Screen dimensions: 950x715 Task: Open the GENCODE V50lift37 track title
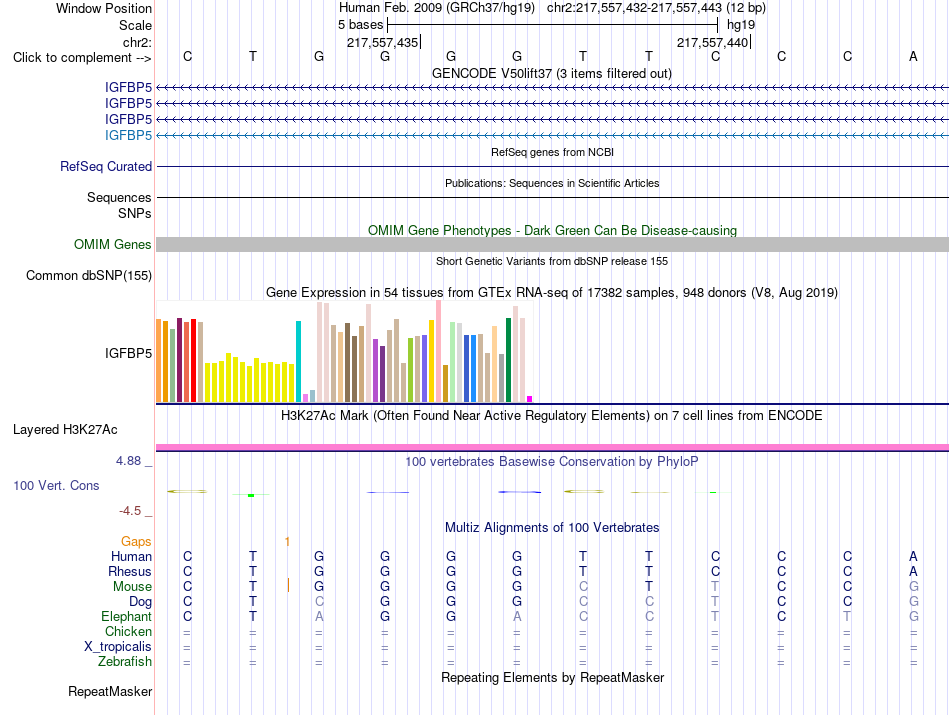point(551,73)
